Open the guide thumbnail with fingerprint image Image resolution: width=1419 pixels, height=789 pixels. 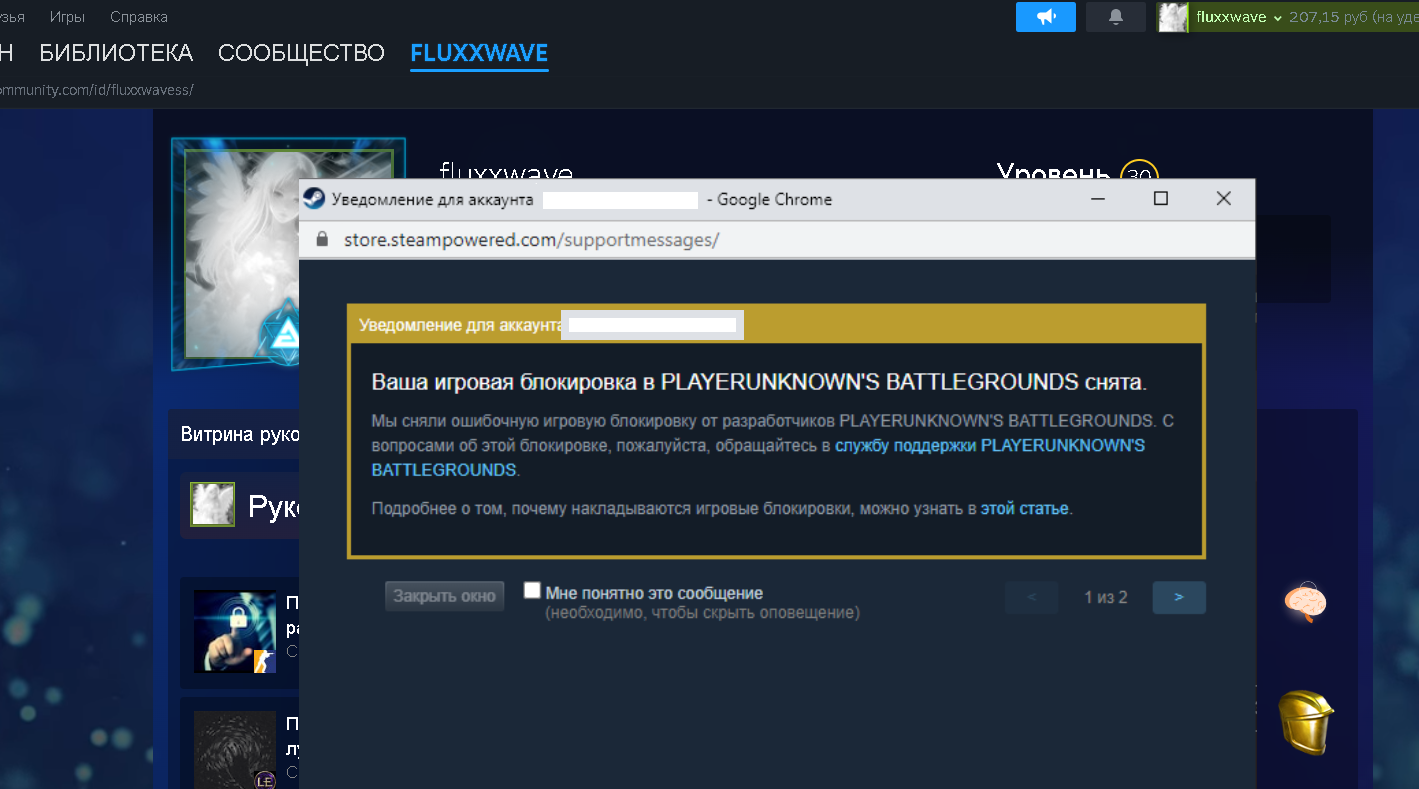(x=235, y=750)
